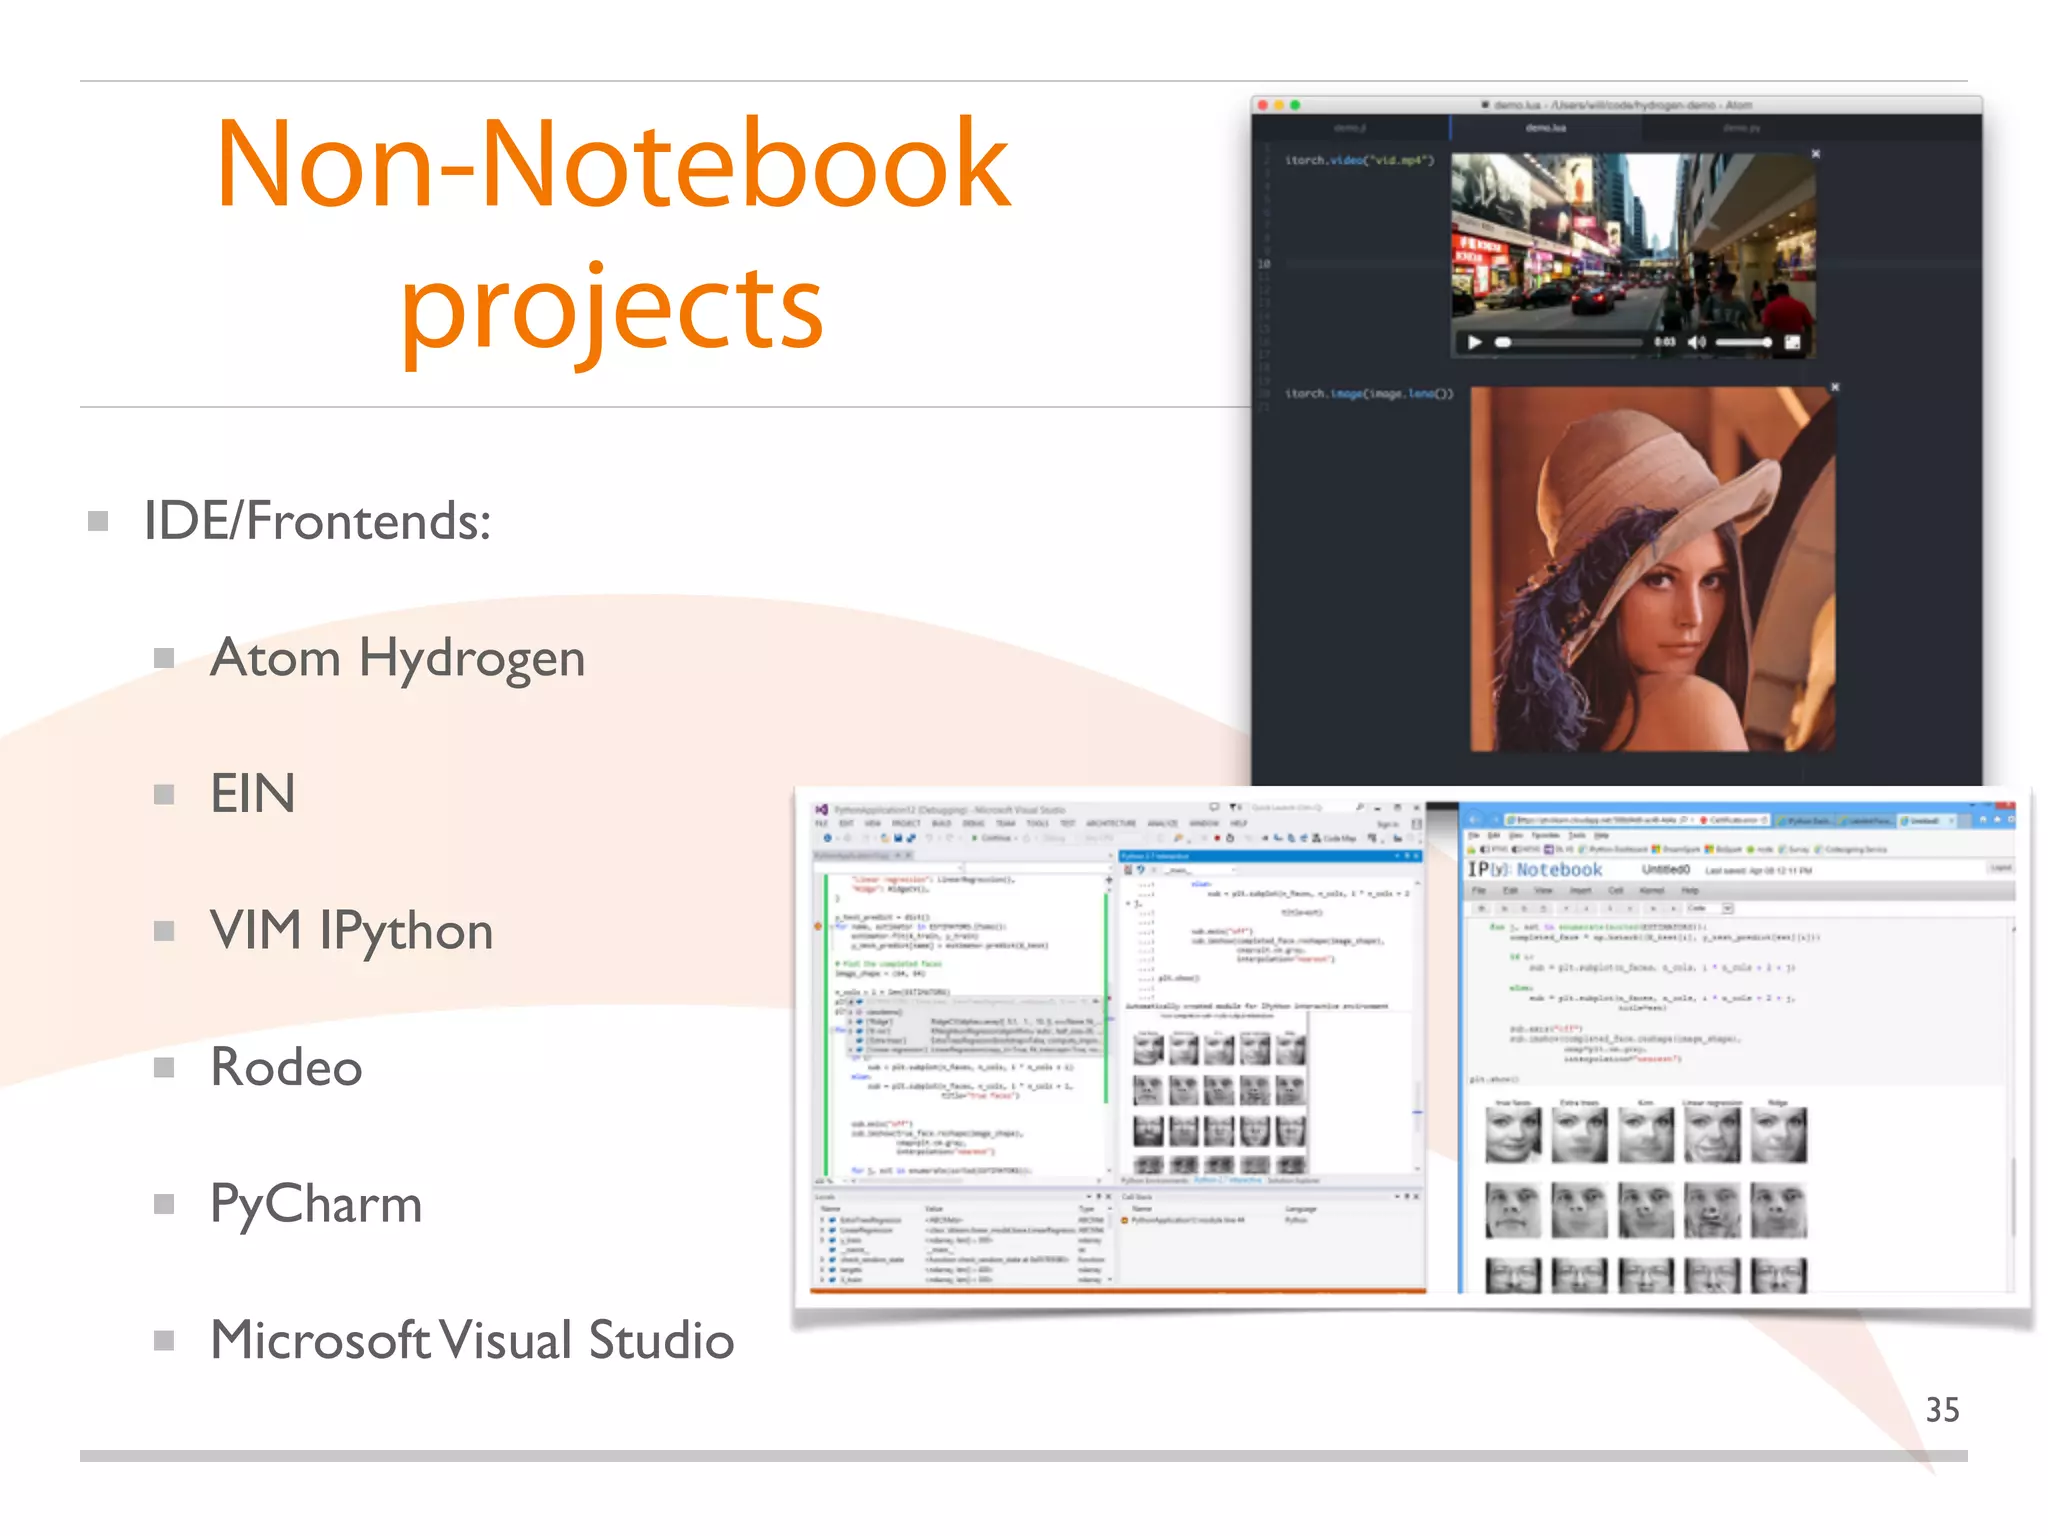Screen dimensions: 2048x1536
Task: Open the Insert menu in IPython Notebook
Action: click(x=1581, y=890)
